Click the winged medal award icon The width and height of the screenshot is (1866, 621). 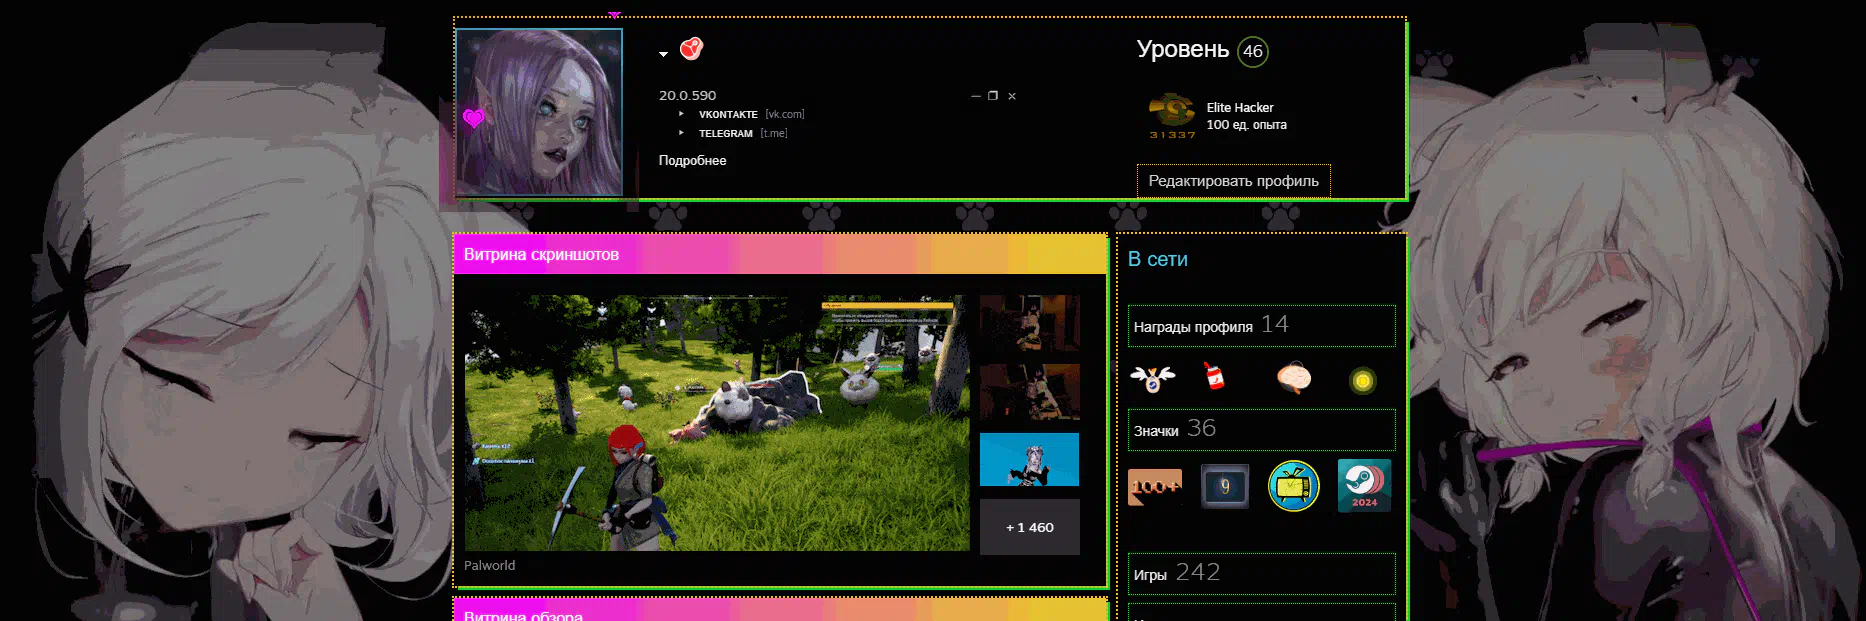click(x=1152, y=378)
